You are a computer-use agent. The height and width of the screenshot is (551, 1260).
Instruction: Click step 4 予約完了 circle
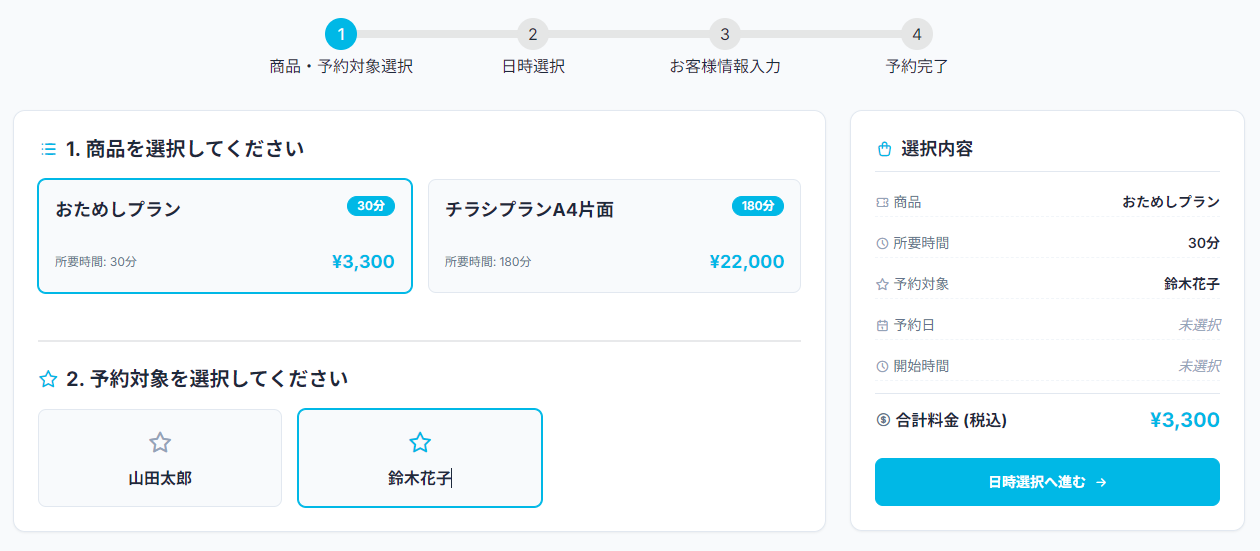coord(917,35)
